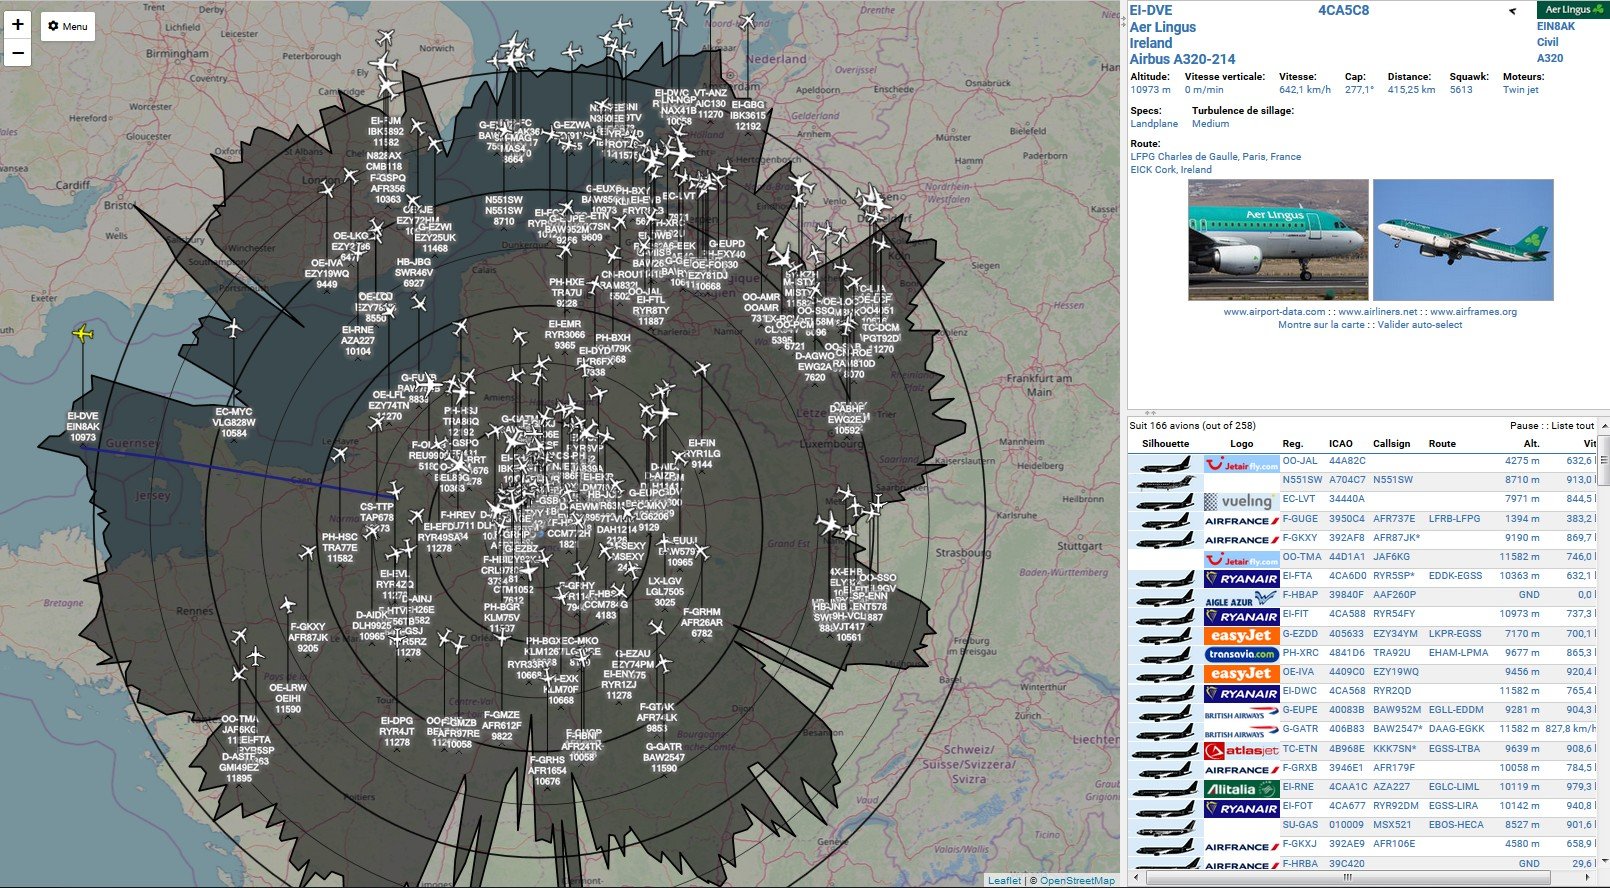The width and height of the screenshot is (1610, 888).
Task: Click the easyJet logo in G-EZDD row
Action: pos(1241,635)
